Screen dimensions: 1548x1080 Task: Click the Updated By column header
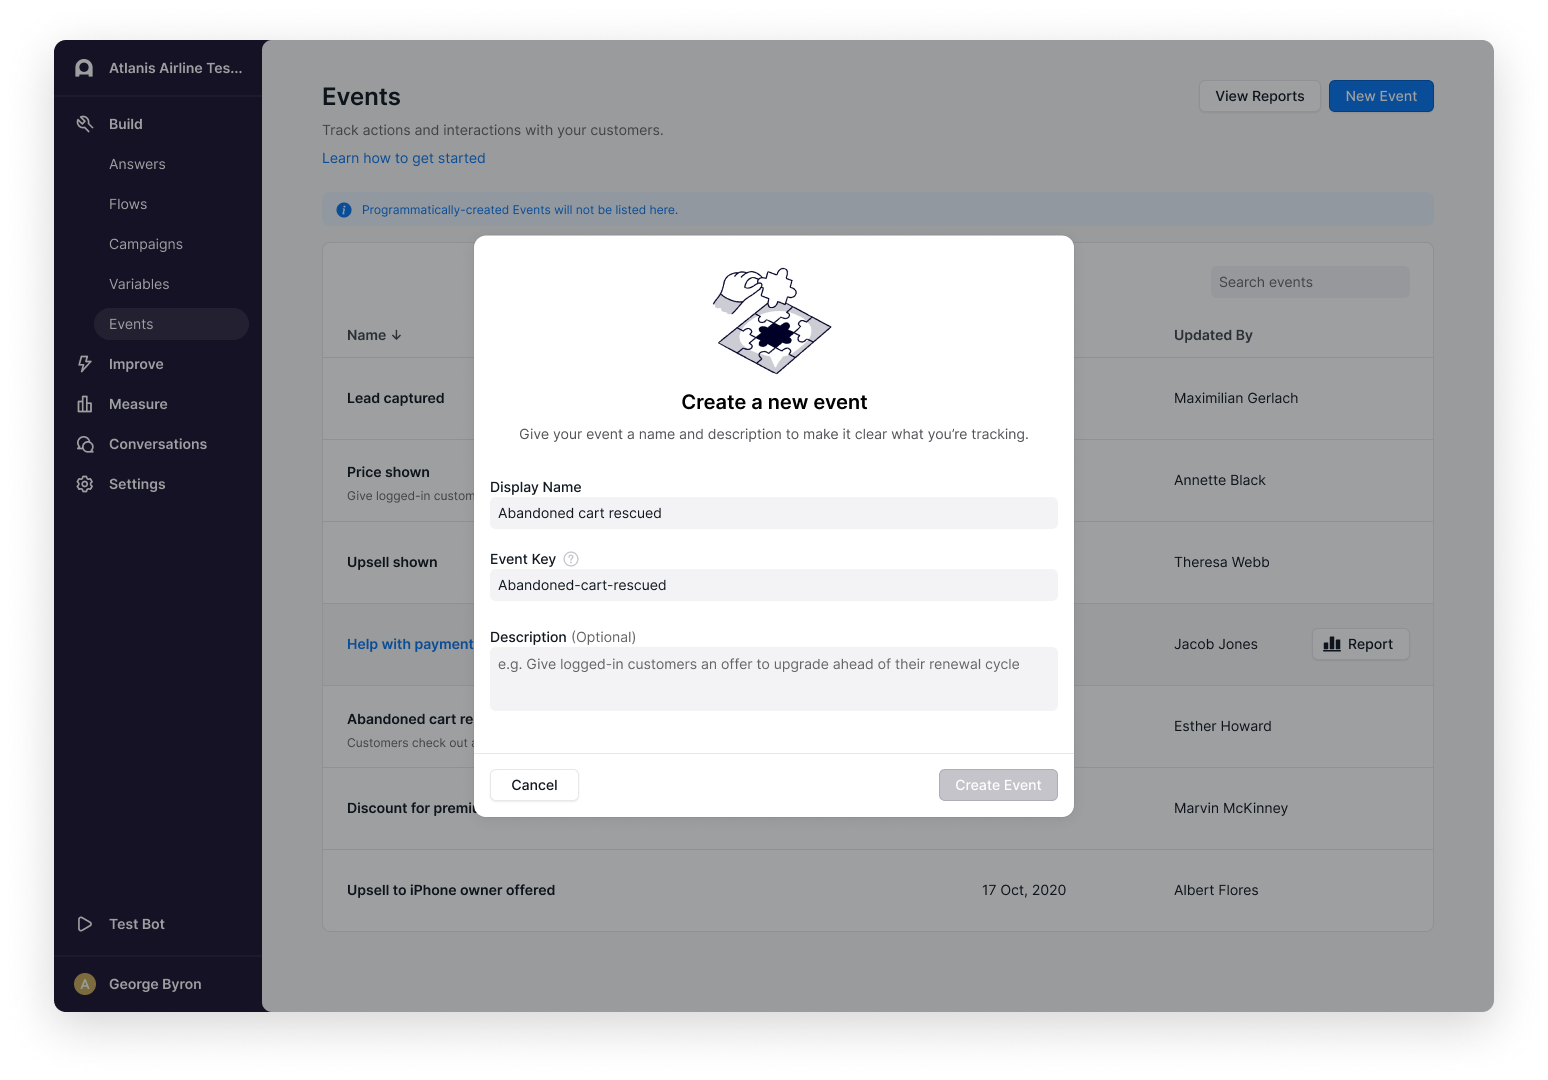click(1213, 335)
